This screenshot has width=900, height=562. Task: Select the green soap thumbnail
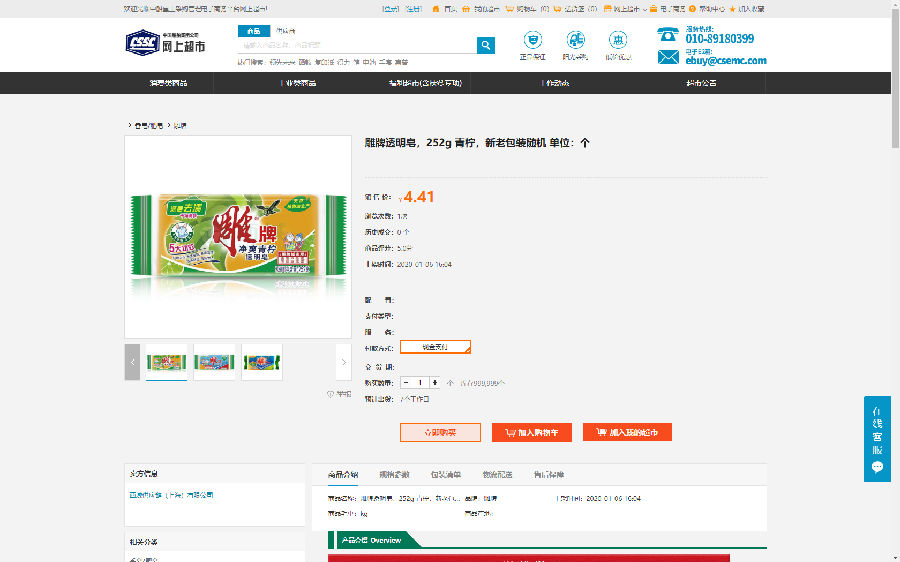pyautogui.click(x=166, y=362)
